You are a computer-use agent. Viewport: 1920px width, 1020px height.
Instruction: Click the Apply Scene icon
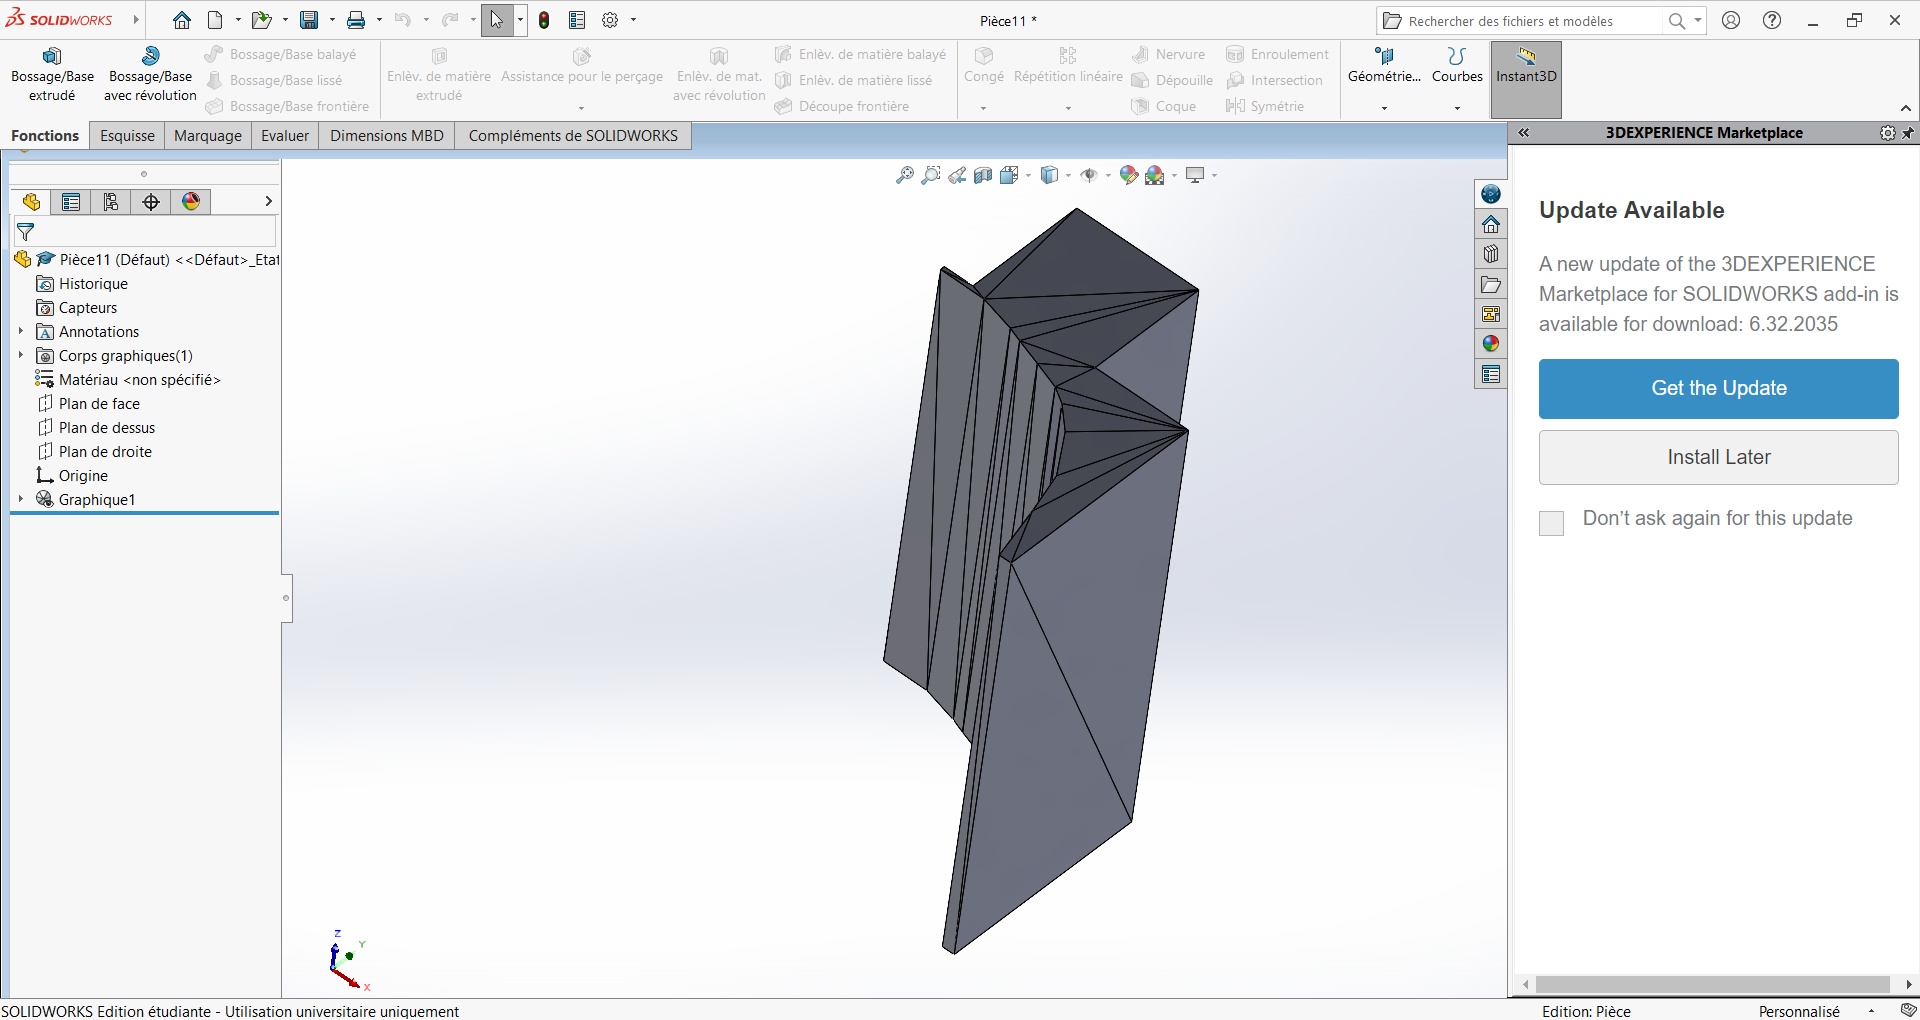point(1156,176)
